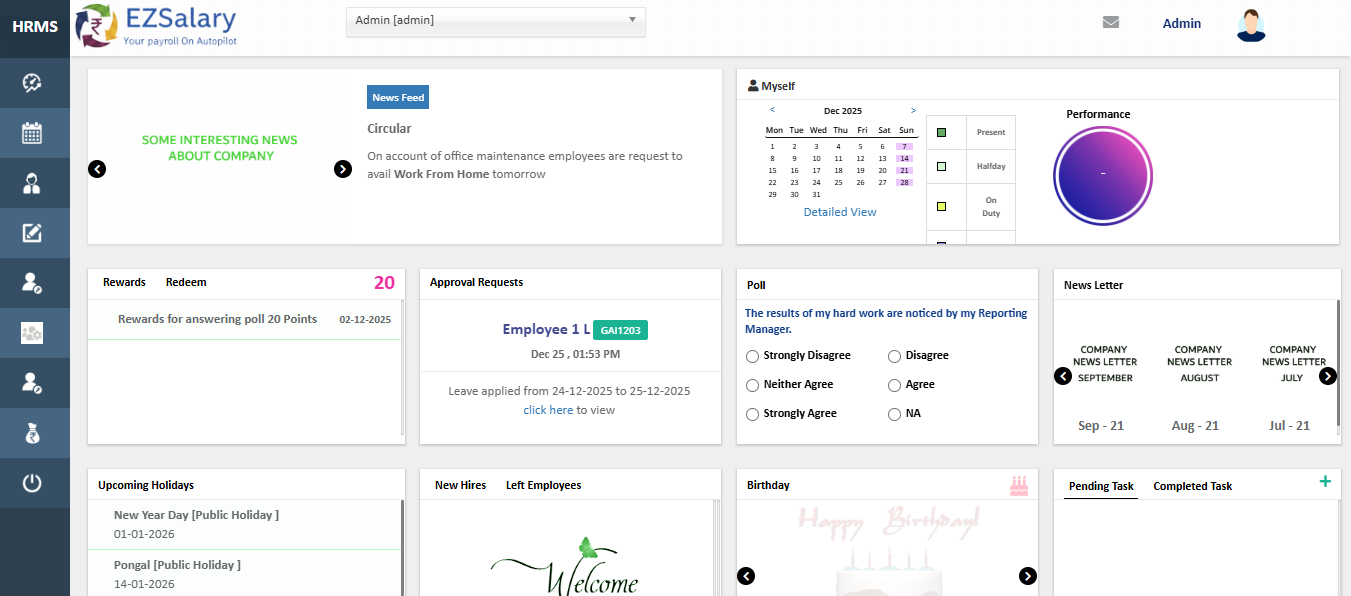Image resolution: width=1351 pixels, height=596 pixels.
Task: Switch to the Completed Task tab
Action: [x=1192, y=487]
